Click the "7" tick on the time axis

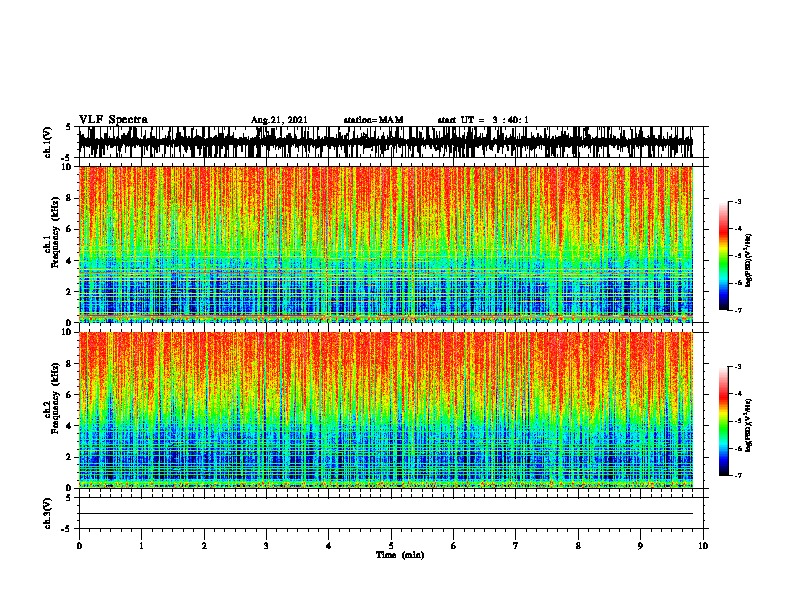pyautogui.click(x=516, y=546)
